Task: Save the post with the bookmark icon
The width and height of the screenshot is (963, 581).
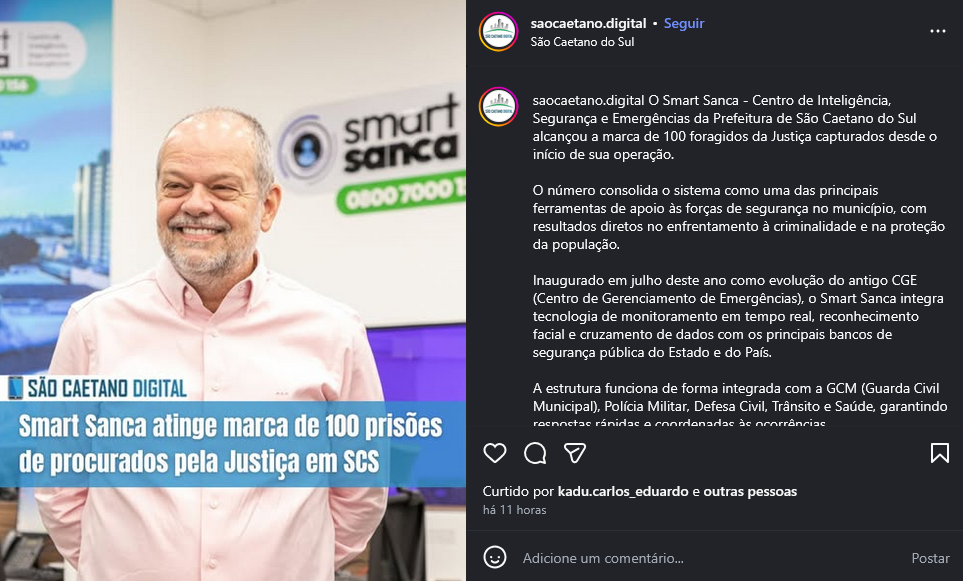Action: [940, 453]
